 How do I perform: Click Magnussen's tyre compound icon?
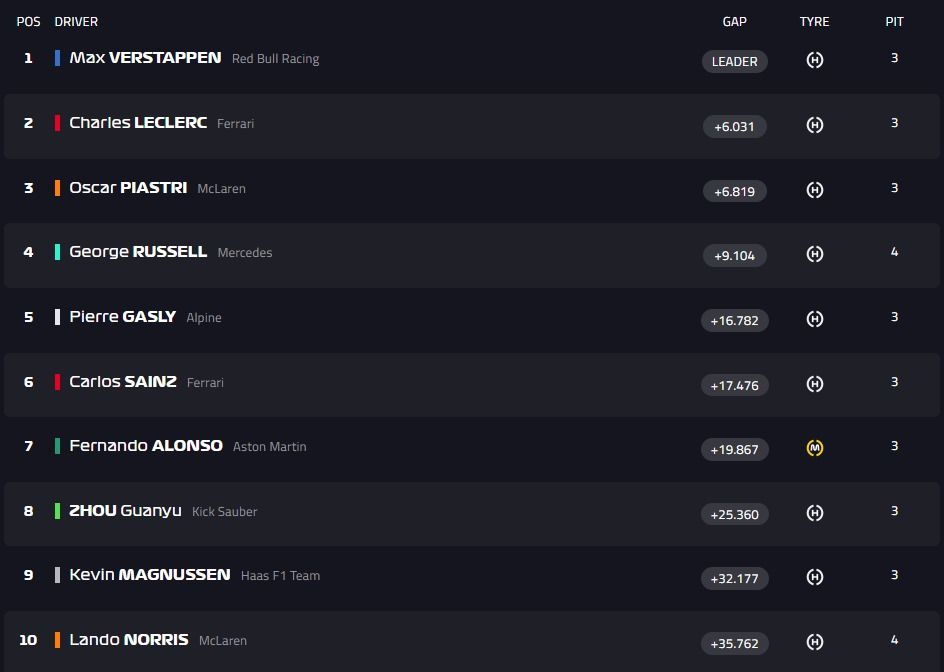(814, 577)
